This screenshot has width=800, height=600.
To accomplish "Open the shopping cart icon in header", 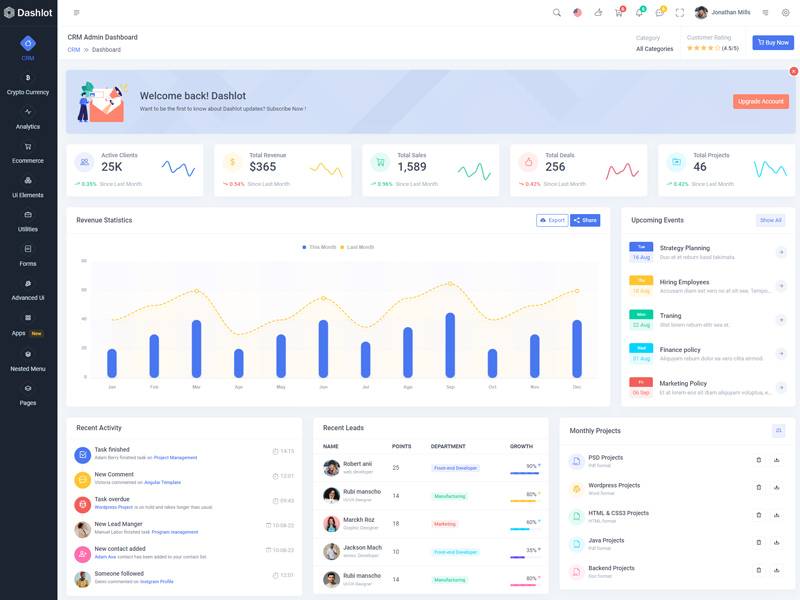I will [618, 13].
